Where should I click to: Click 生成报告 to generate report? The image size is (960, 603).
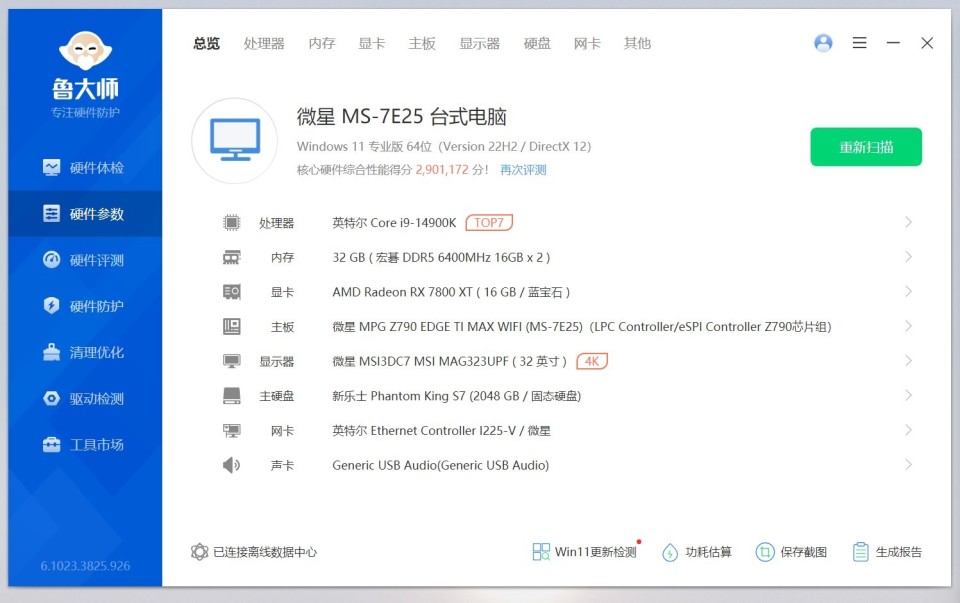(887, 552)
